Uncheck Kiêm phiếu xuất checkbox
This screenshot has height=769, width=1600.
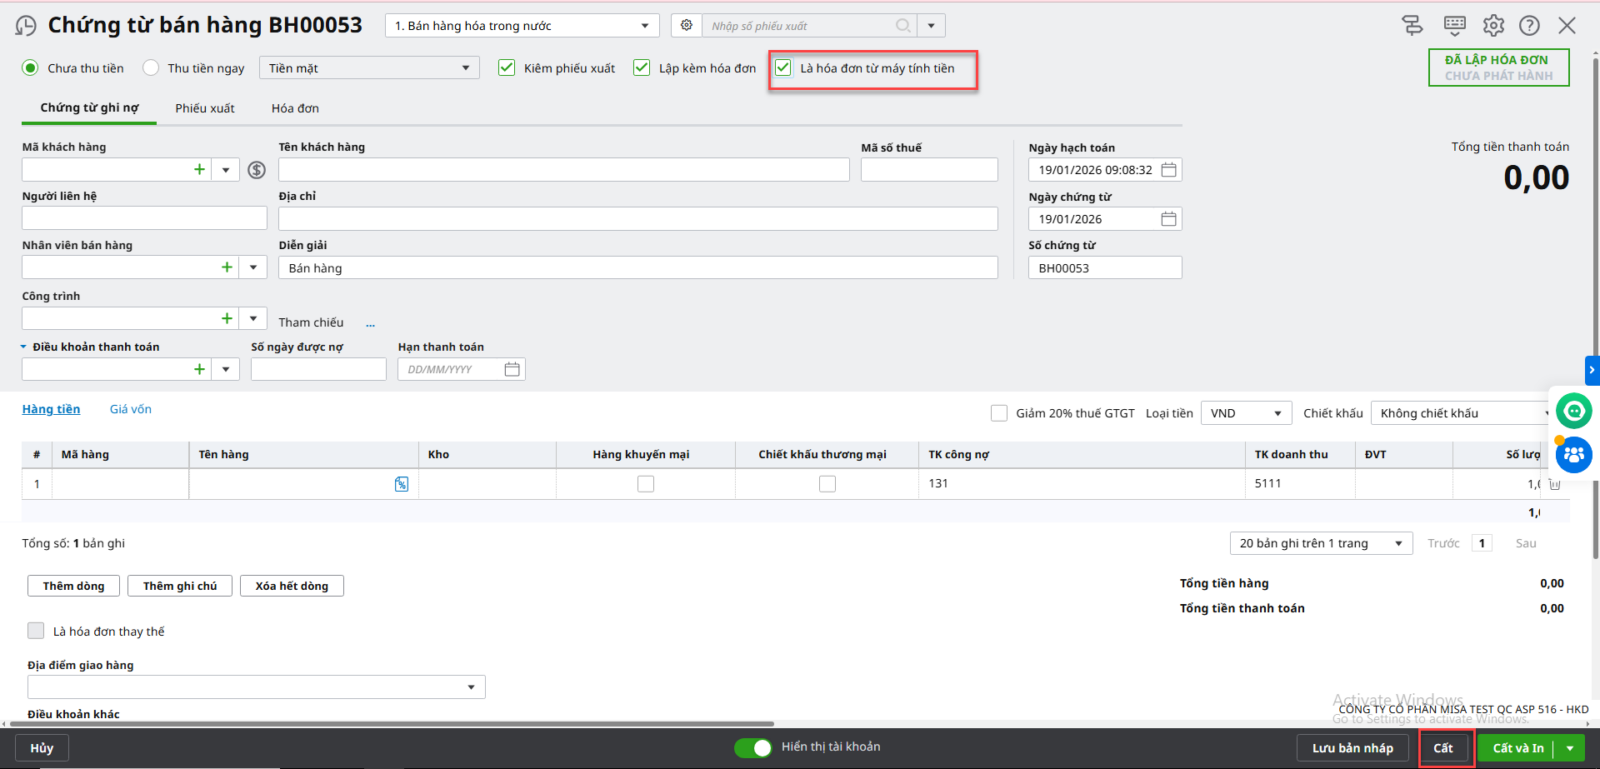click(x=507, y=68)
